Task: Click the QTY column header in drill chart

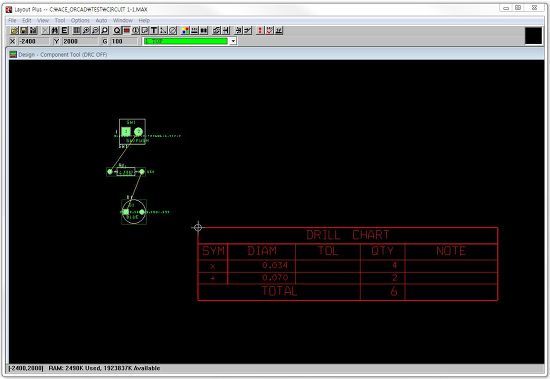Action: tap(382, 251)
